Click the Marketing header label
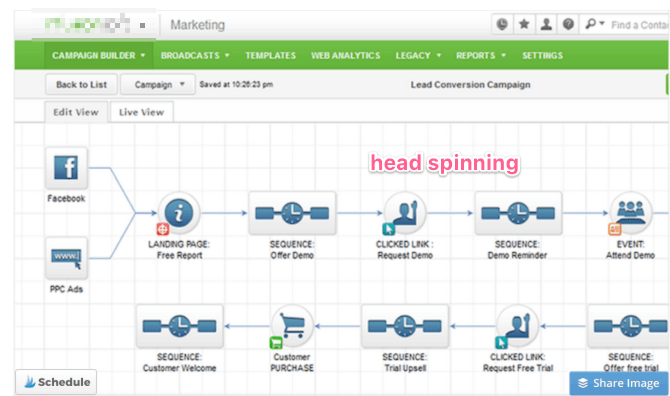This screenshot has width=670, height=396. (x=197, y=25)
